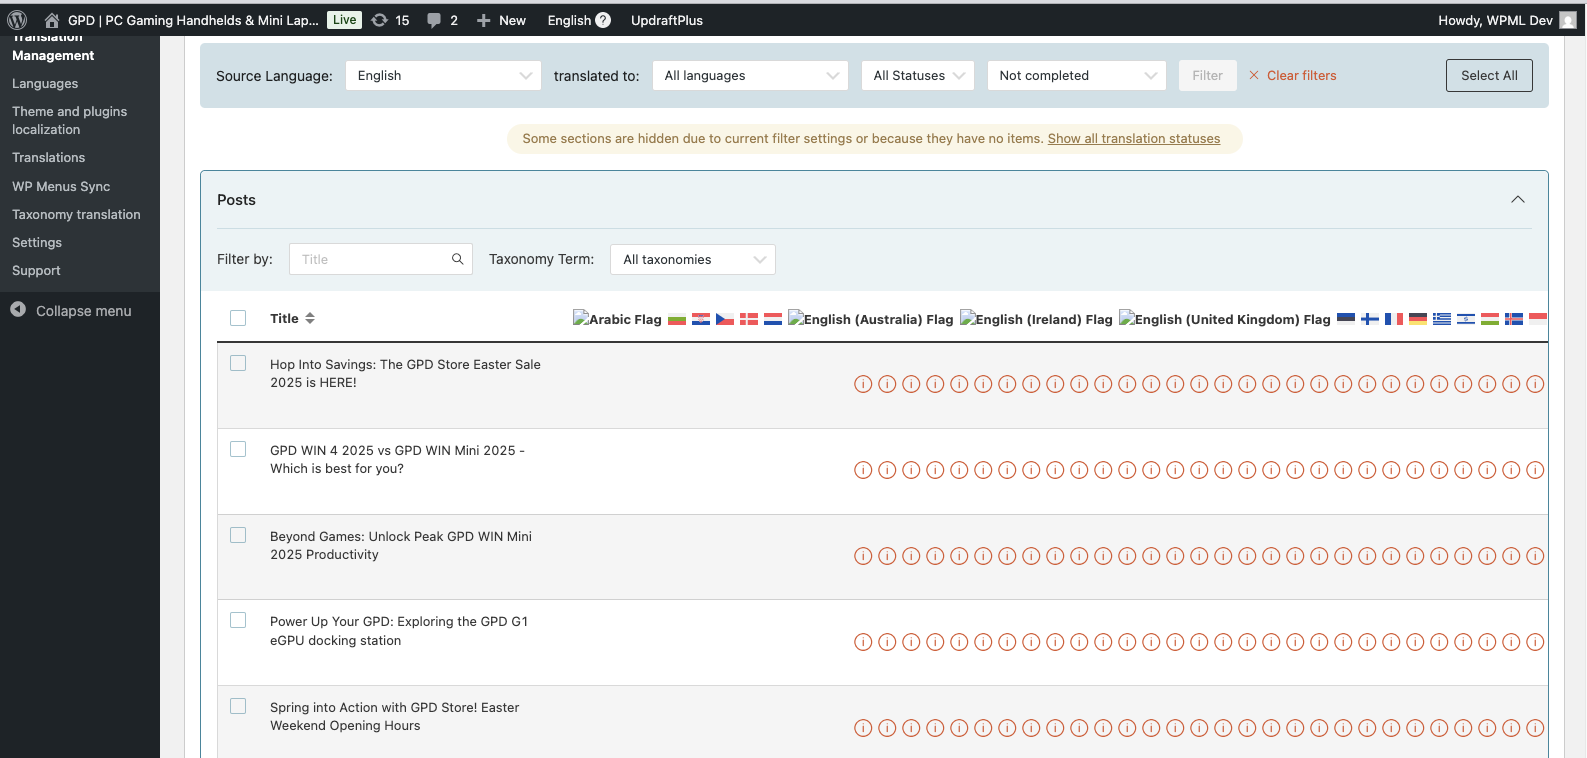Click the search magnifier in Title filter
Screen dimensions: 1587x758
click(457, 259)
